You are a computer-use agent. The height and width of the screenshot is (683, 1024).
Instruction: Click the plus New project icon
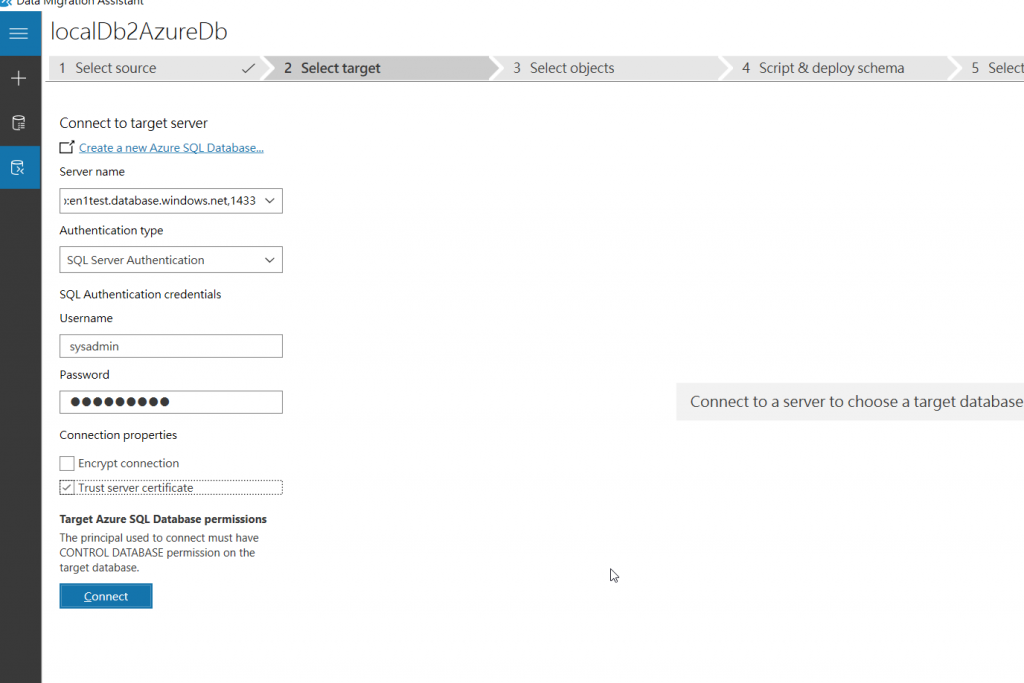[19, 78]
